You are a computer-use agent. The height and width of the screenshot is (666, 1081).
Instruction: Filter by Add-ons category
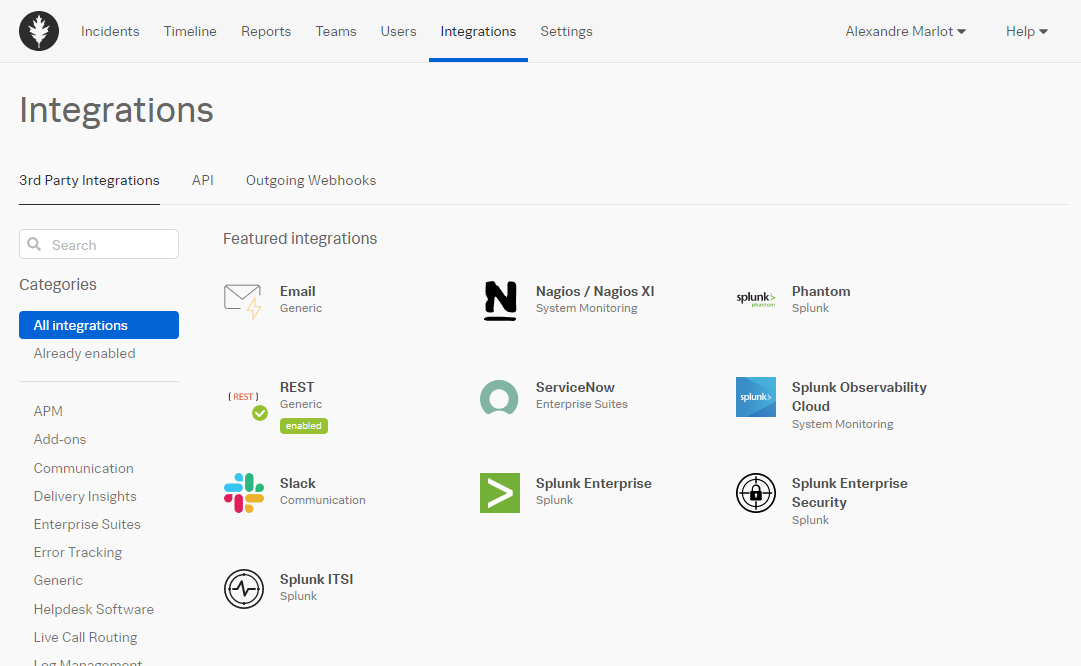pos(60,439)
